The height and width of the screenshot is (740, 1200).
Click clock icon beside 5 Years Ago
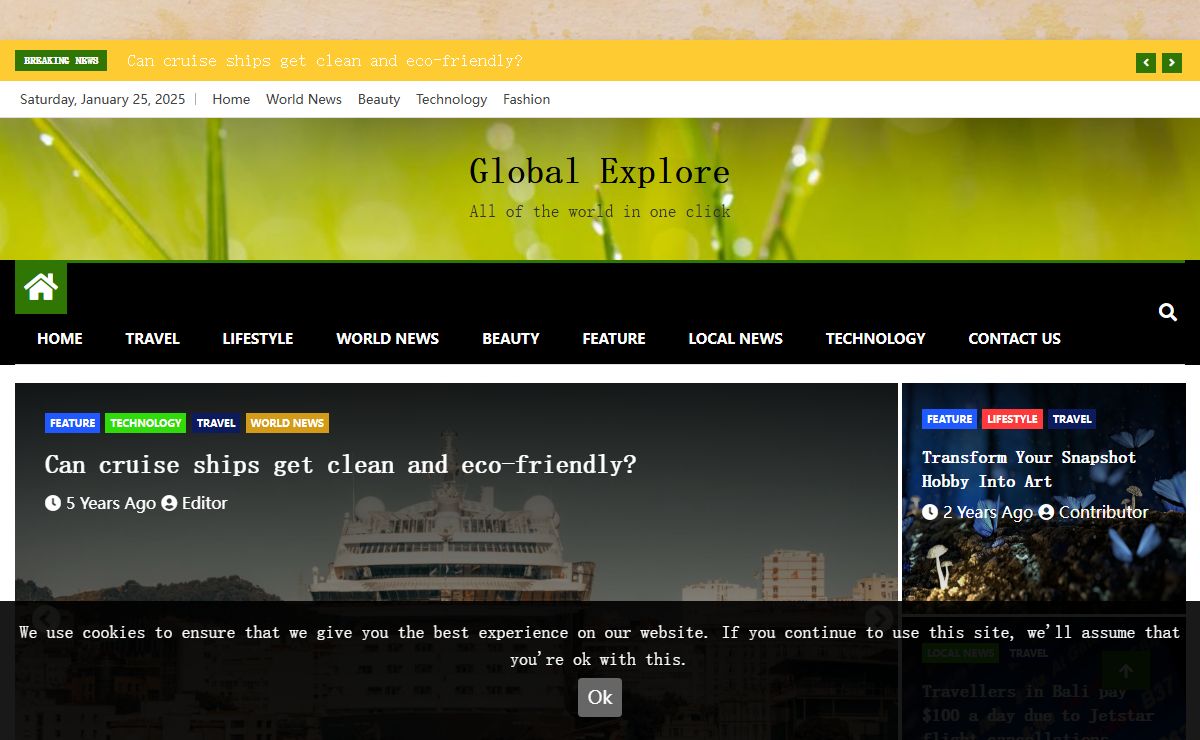click(53, 503)
